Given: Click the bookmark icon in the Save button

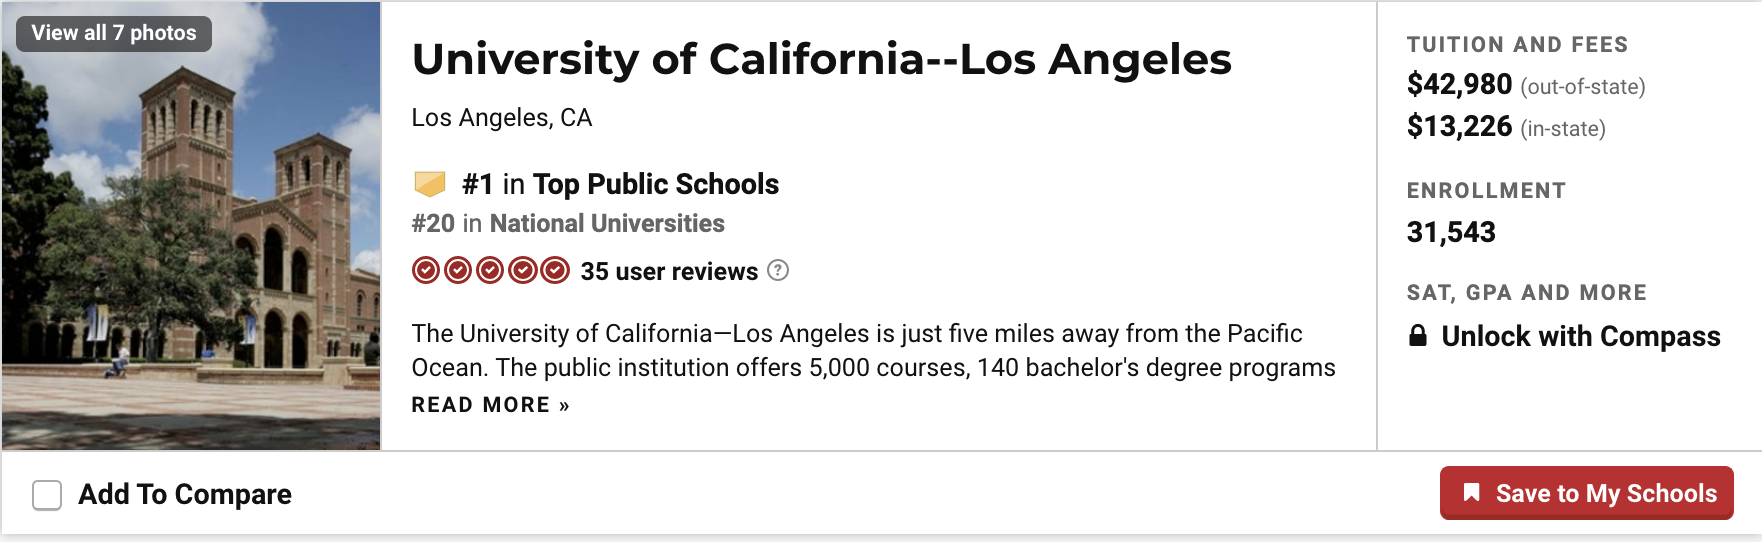Looking at the screenshot, I should coord(1471,492).
